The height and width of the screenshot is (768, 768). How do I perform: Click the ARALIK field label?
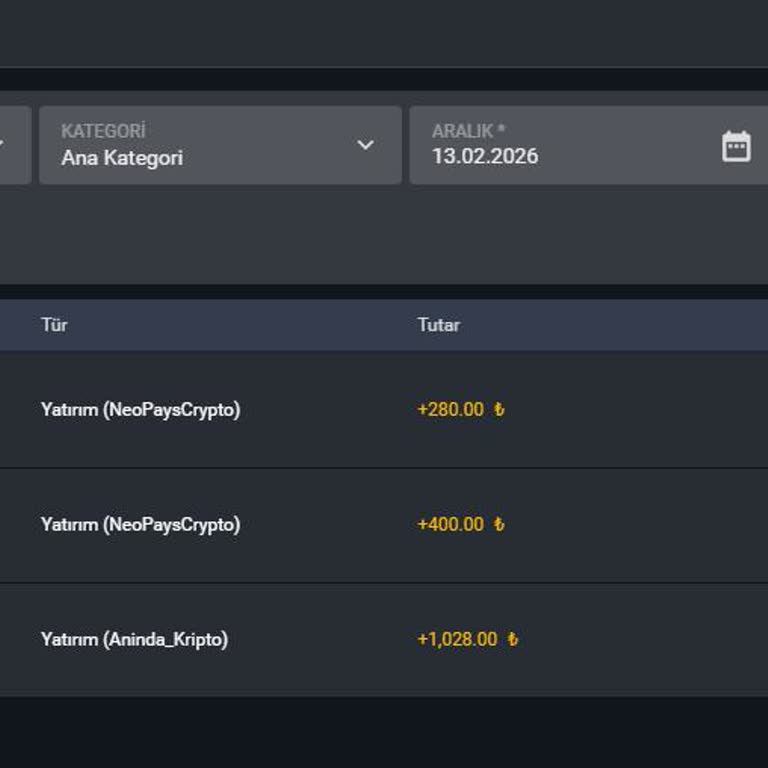point(468,131)
